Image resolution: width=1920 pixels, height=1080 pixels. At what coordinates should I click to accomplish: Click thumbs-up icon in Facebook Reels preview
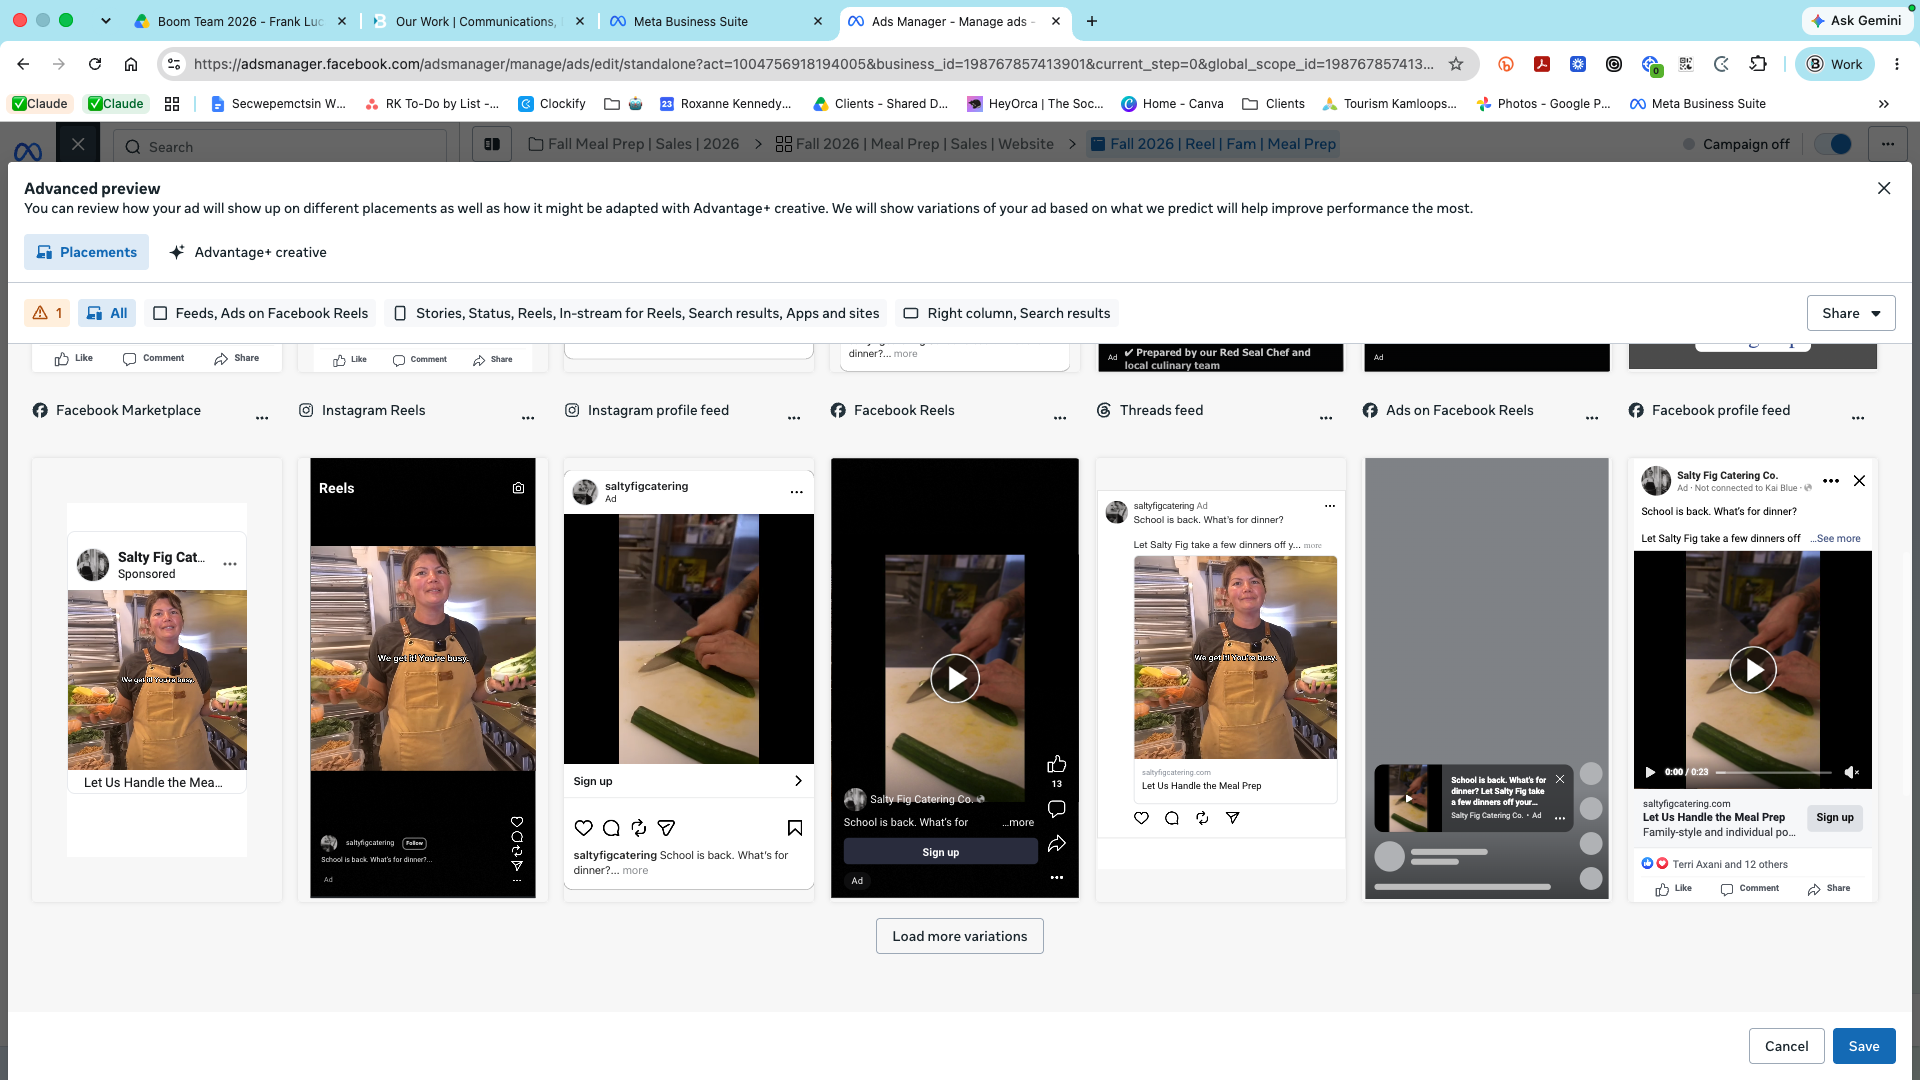tap(1056, 764)
